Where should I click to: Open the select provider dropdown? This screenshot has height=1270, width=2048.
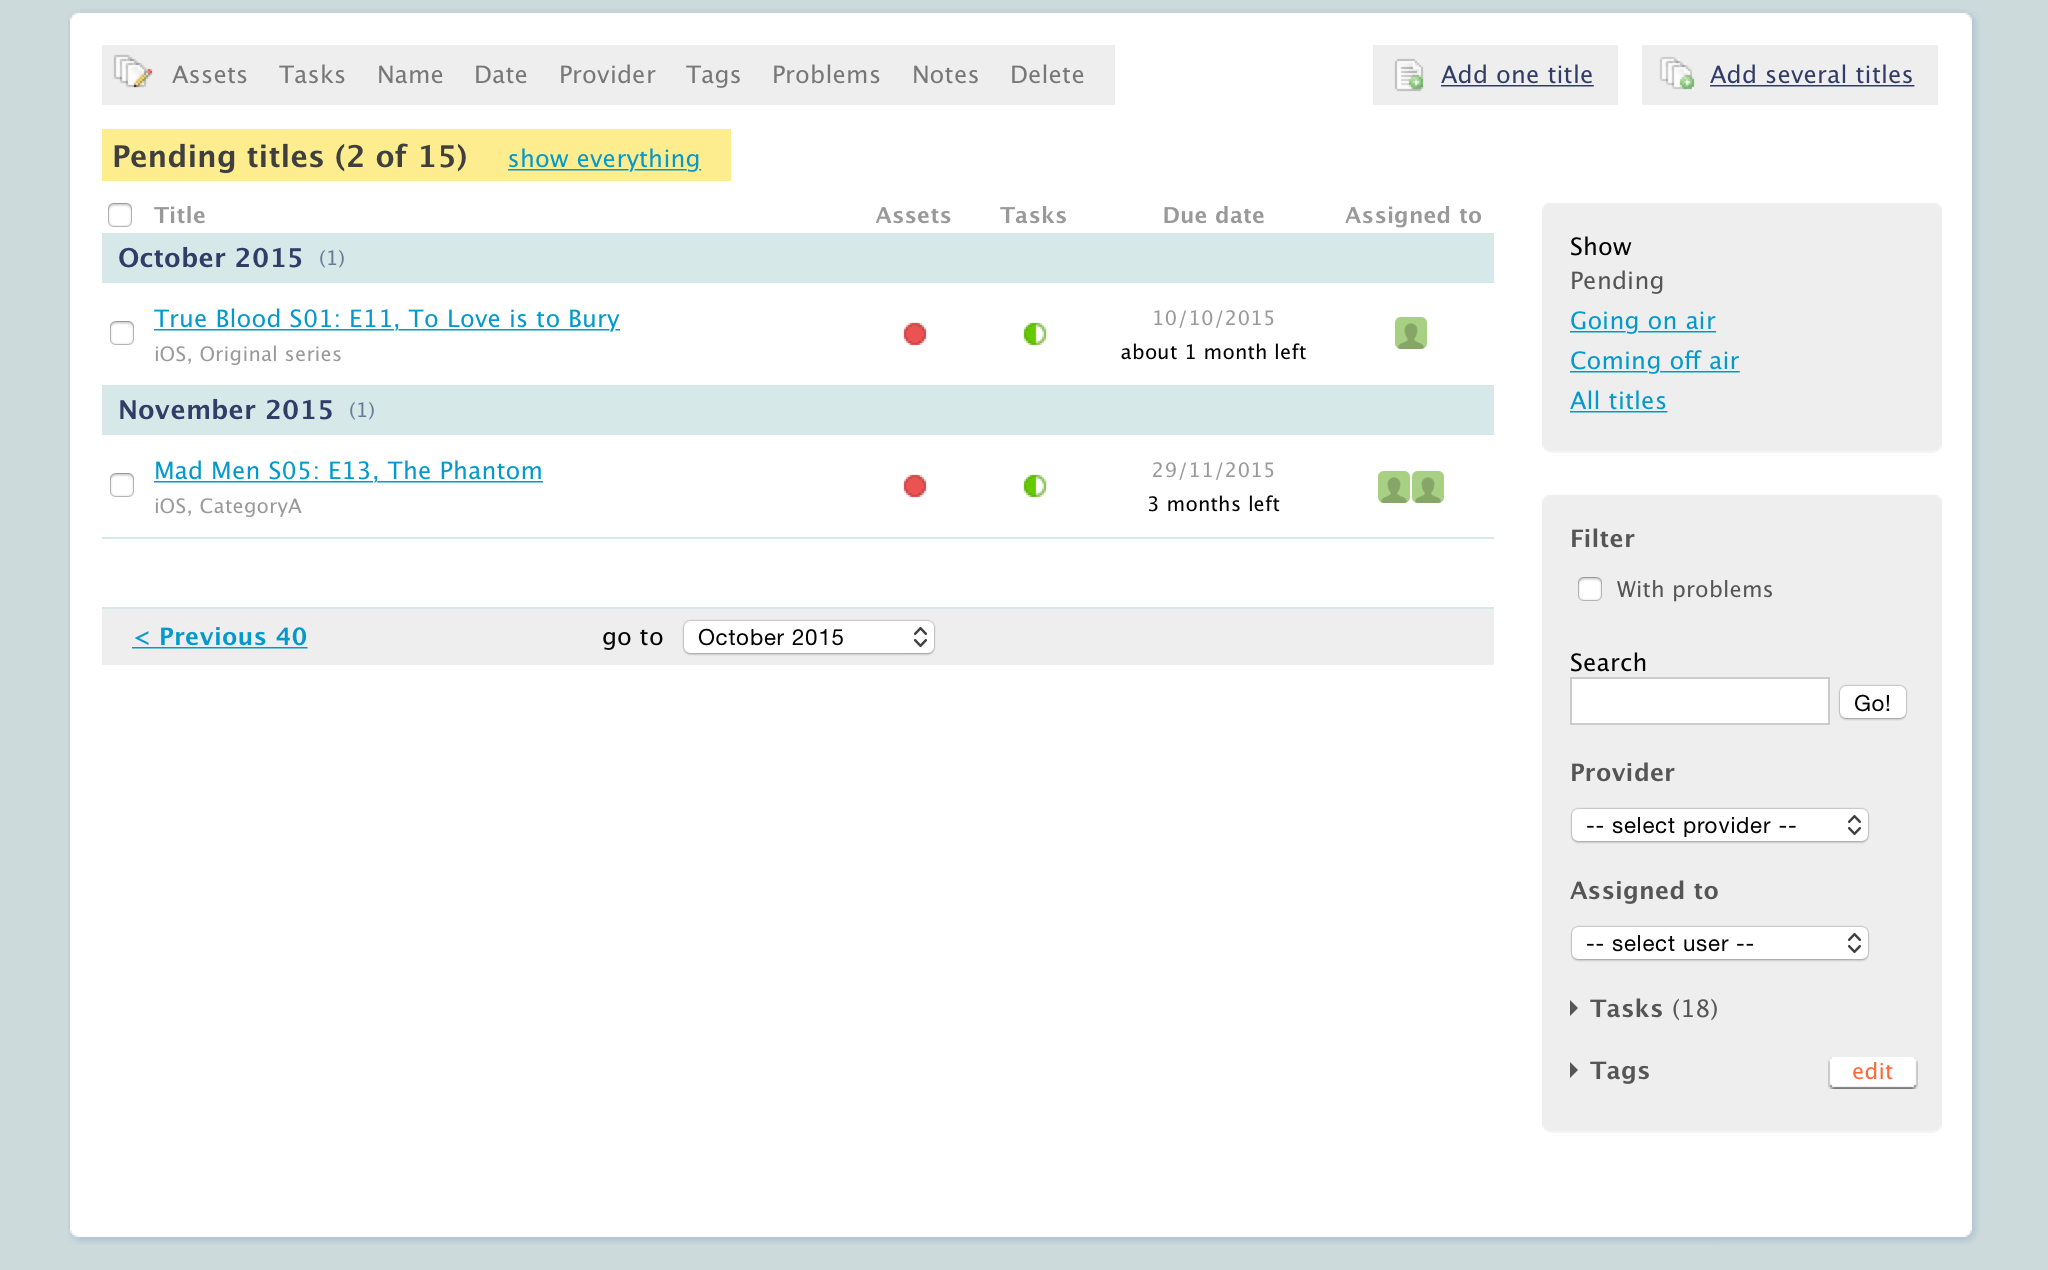coord(1719,825)
